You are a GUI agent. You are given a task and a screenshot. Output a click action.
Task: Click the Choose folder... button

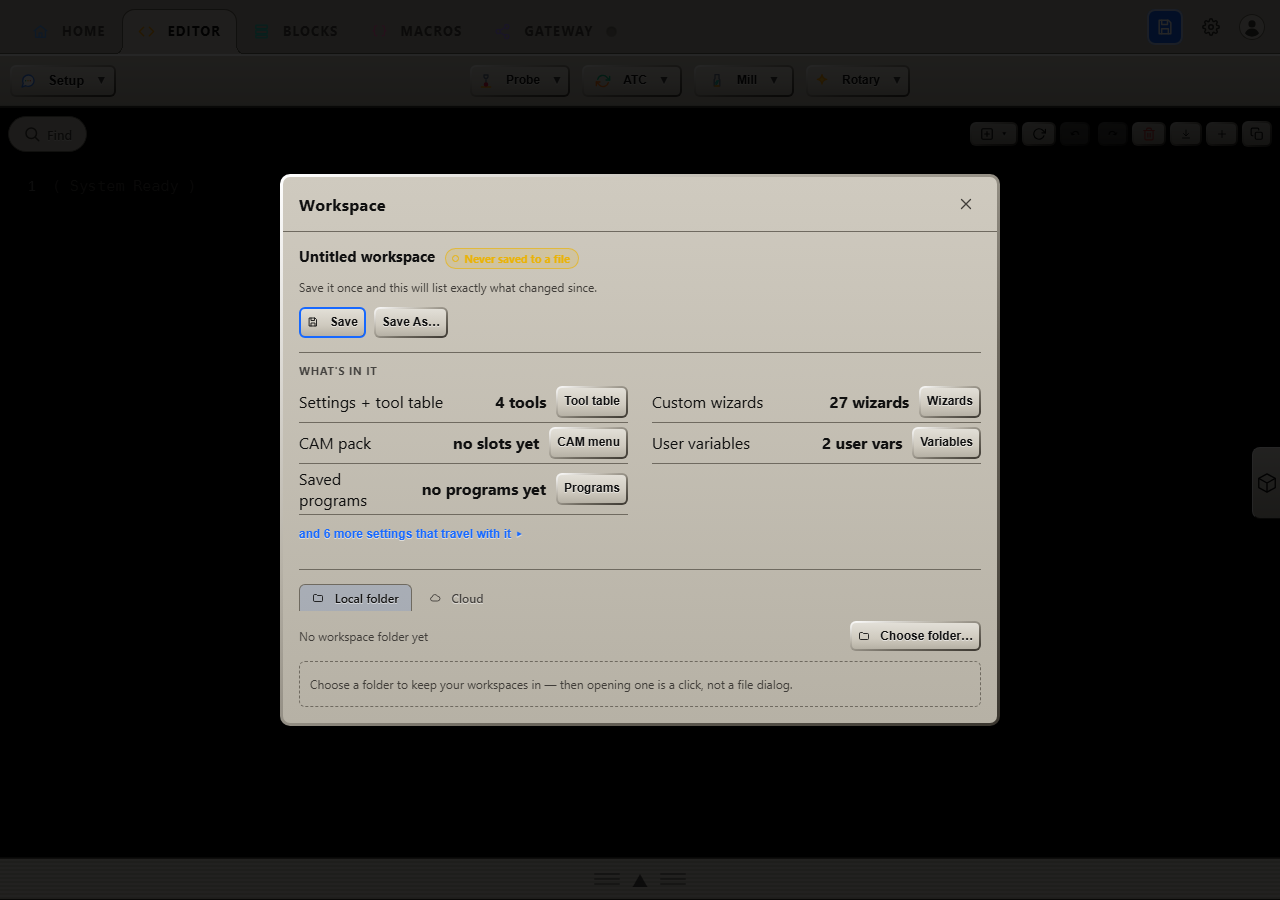915,636
